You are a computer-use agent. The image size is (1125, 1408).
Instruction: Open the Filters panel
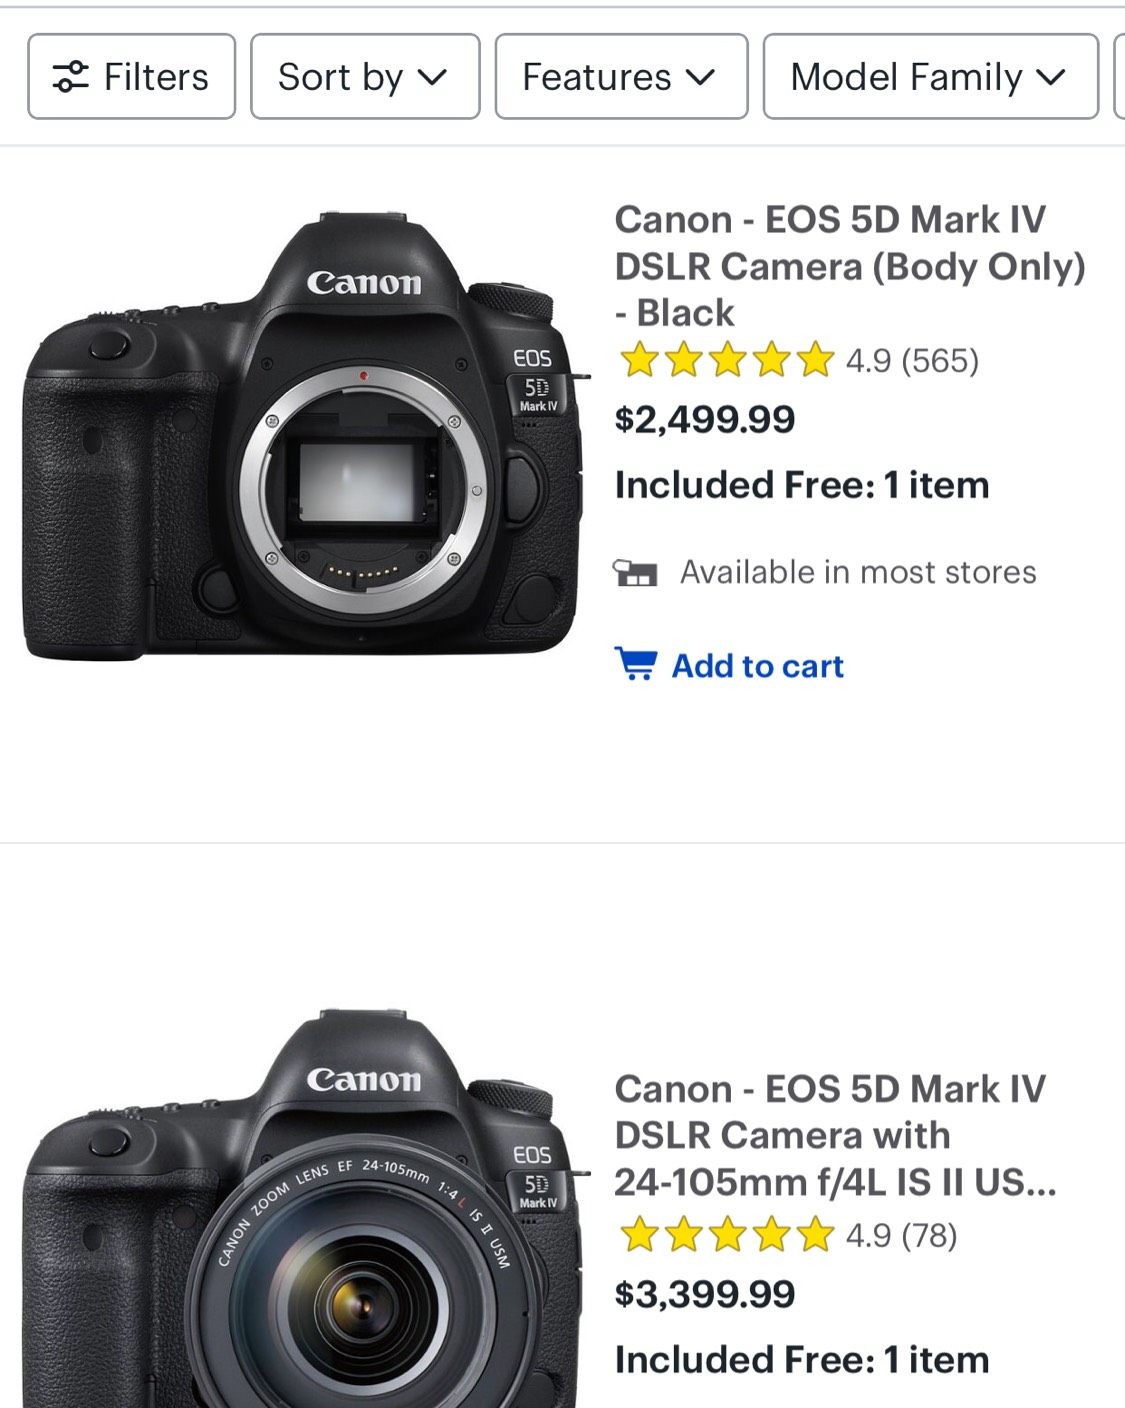tap(131, 77)
